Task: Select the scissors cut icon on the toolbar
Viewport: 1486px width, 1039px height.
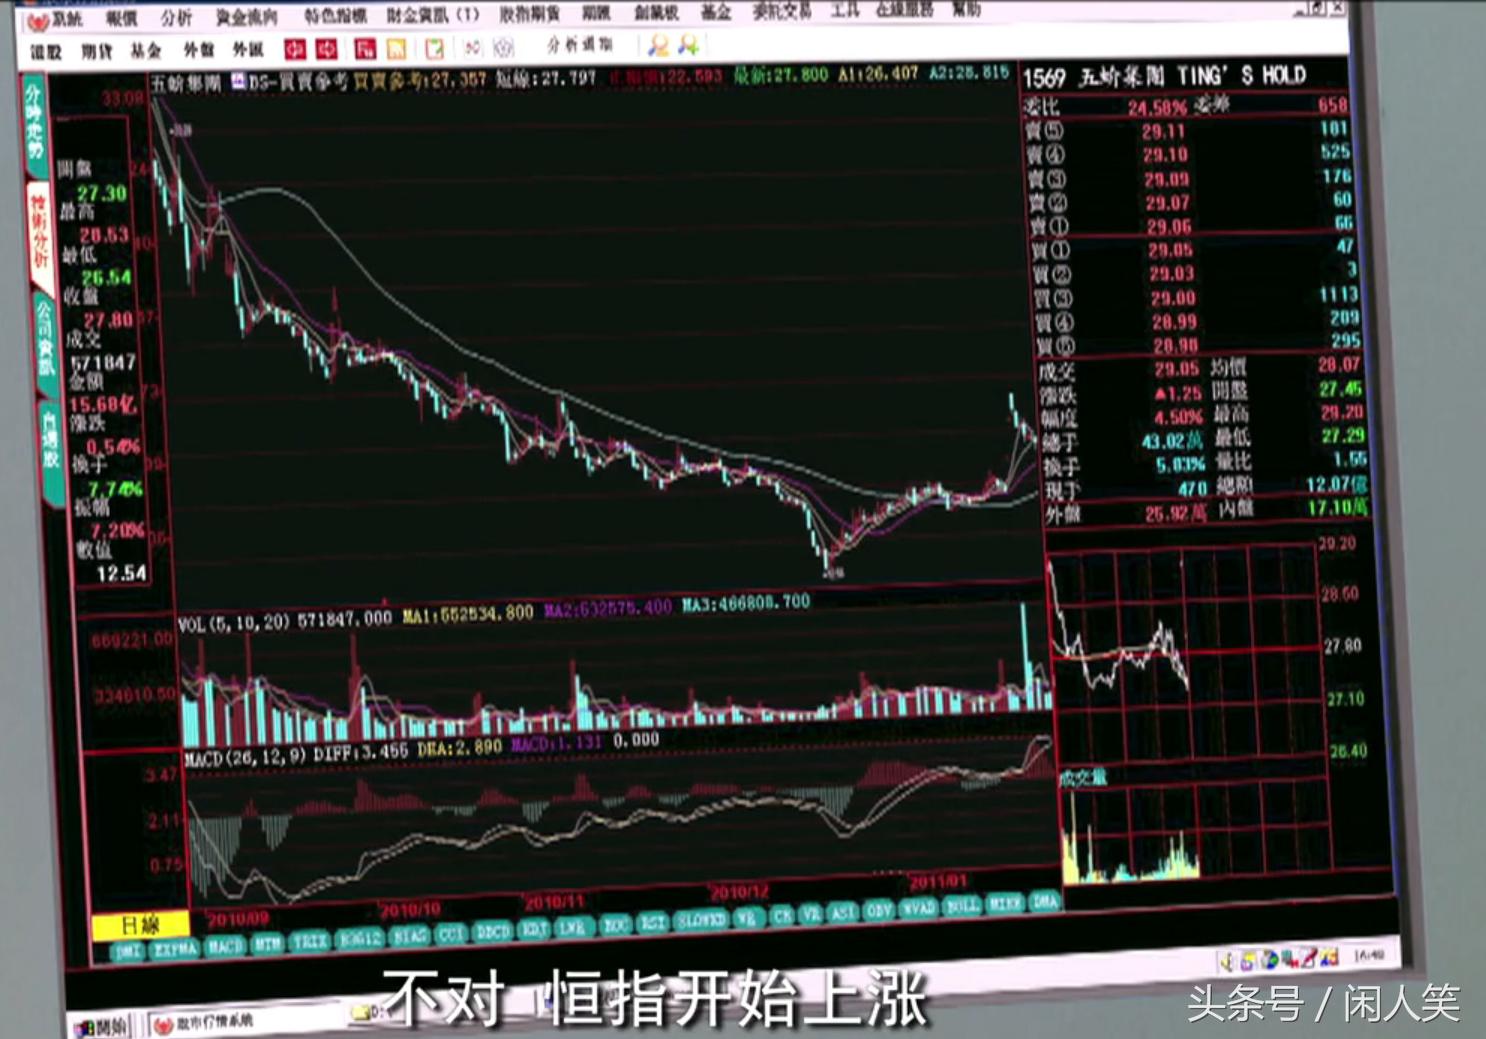Action: coord(474,48)
